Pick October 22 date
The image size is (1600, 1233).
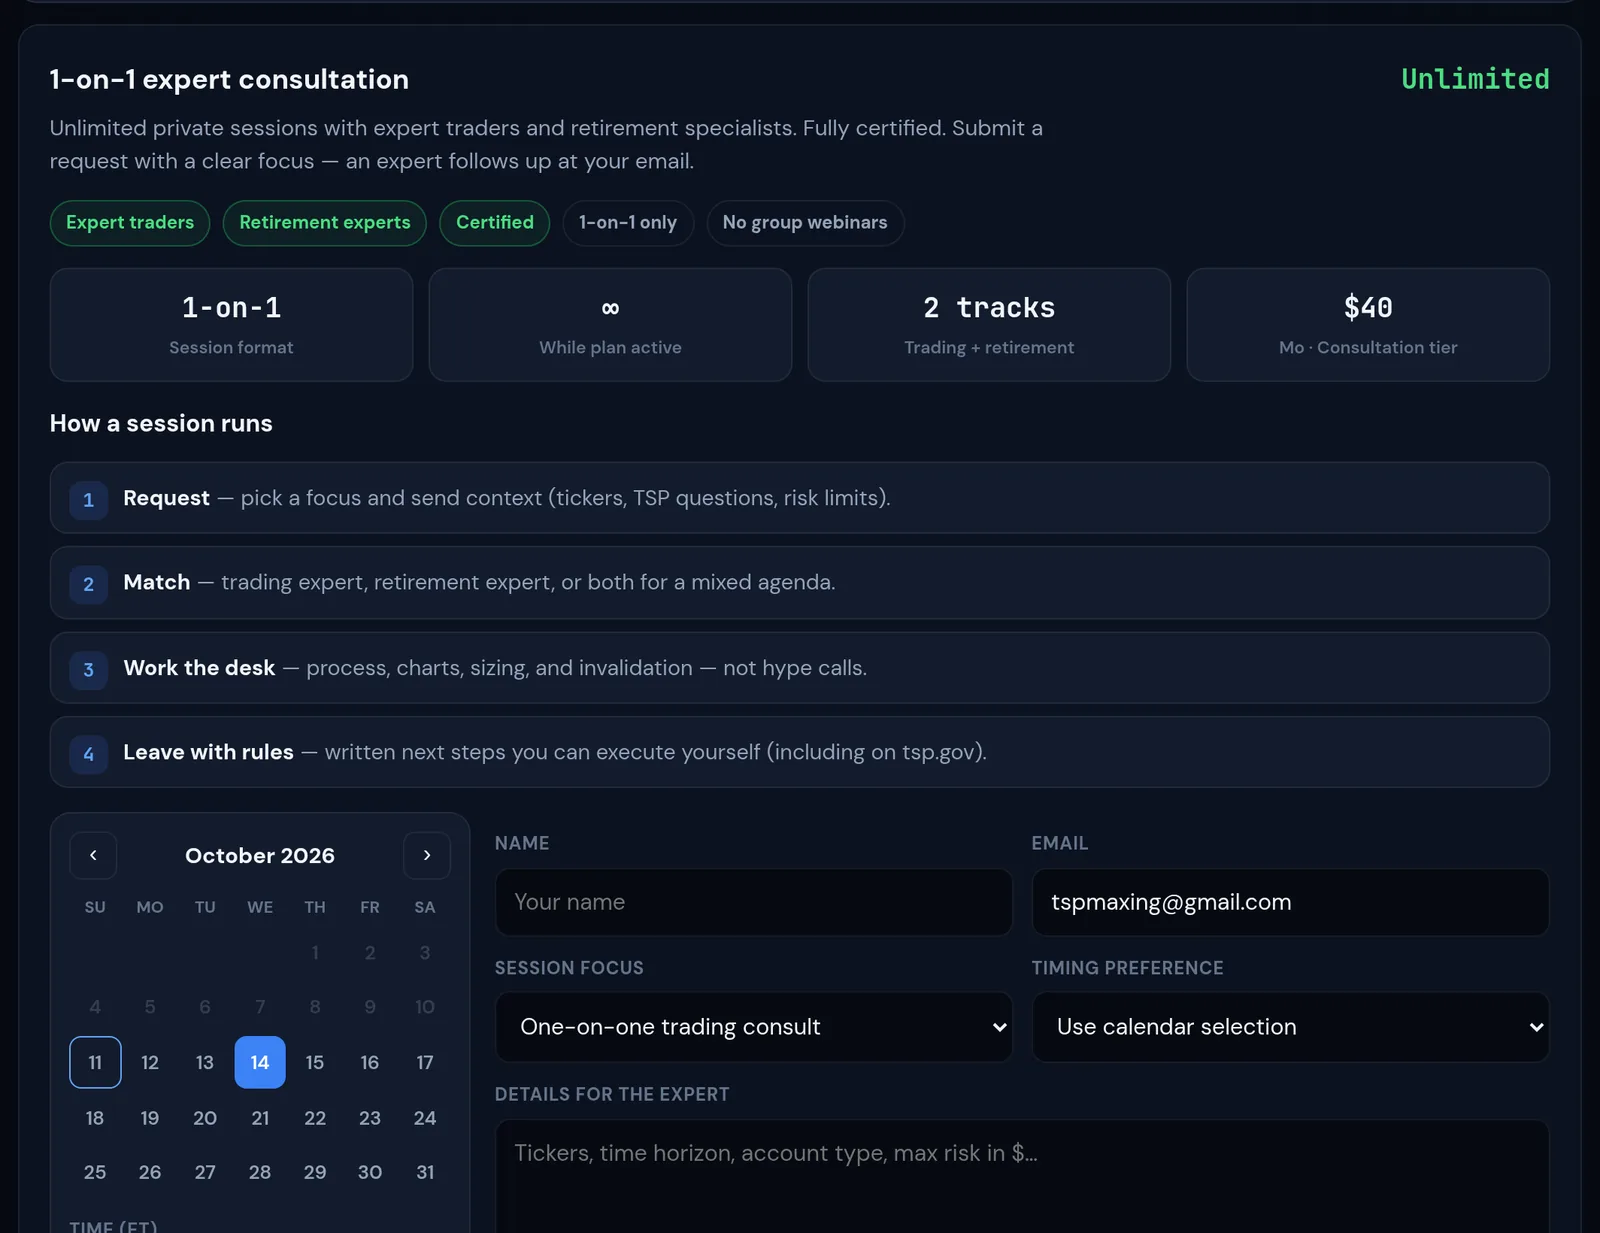(x=315, y=1118)
